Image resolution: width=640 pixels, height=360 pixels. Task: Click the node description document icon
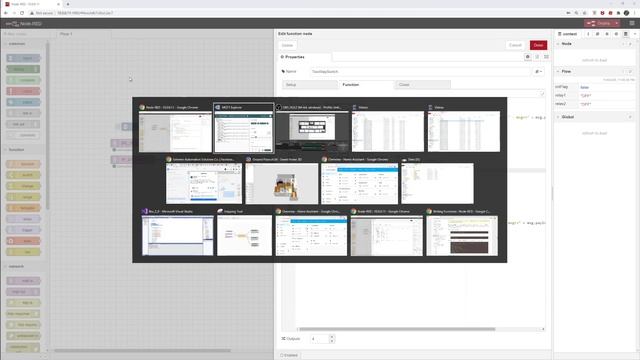point(537,57)
